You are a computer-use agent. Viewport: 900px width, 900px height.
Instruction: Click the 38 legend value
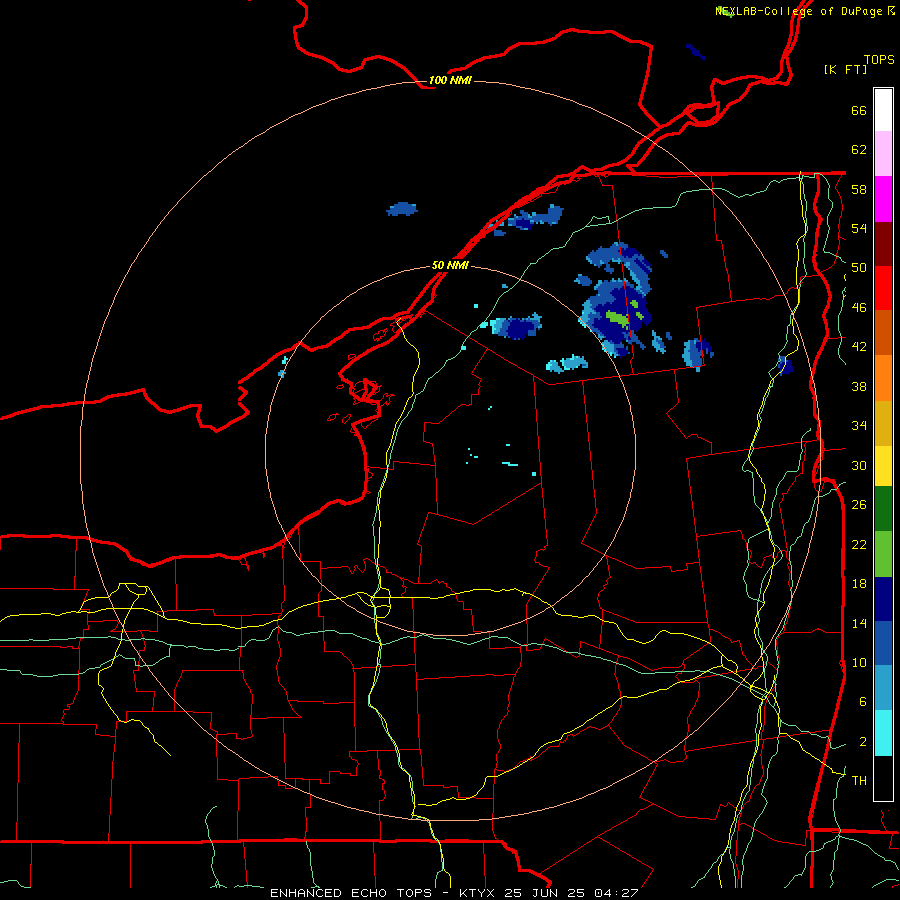coord(859,386)
